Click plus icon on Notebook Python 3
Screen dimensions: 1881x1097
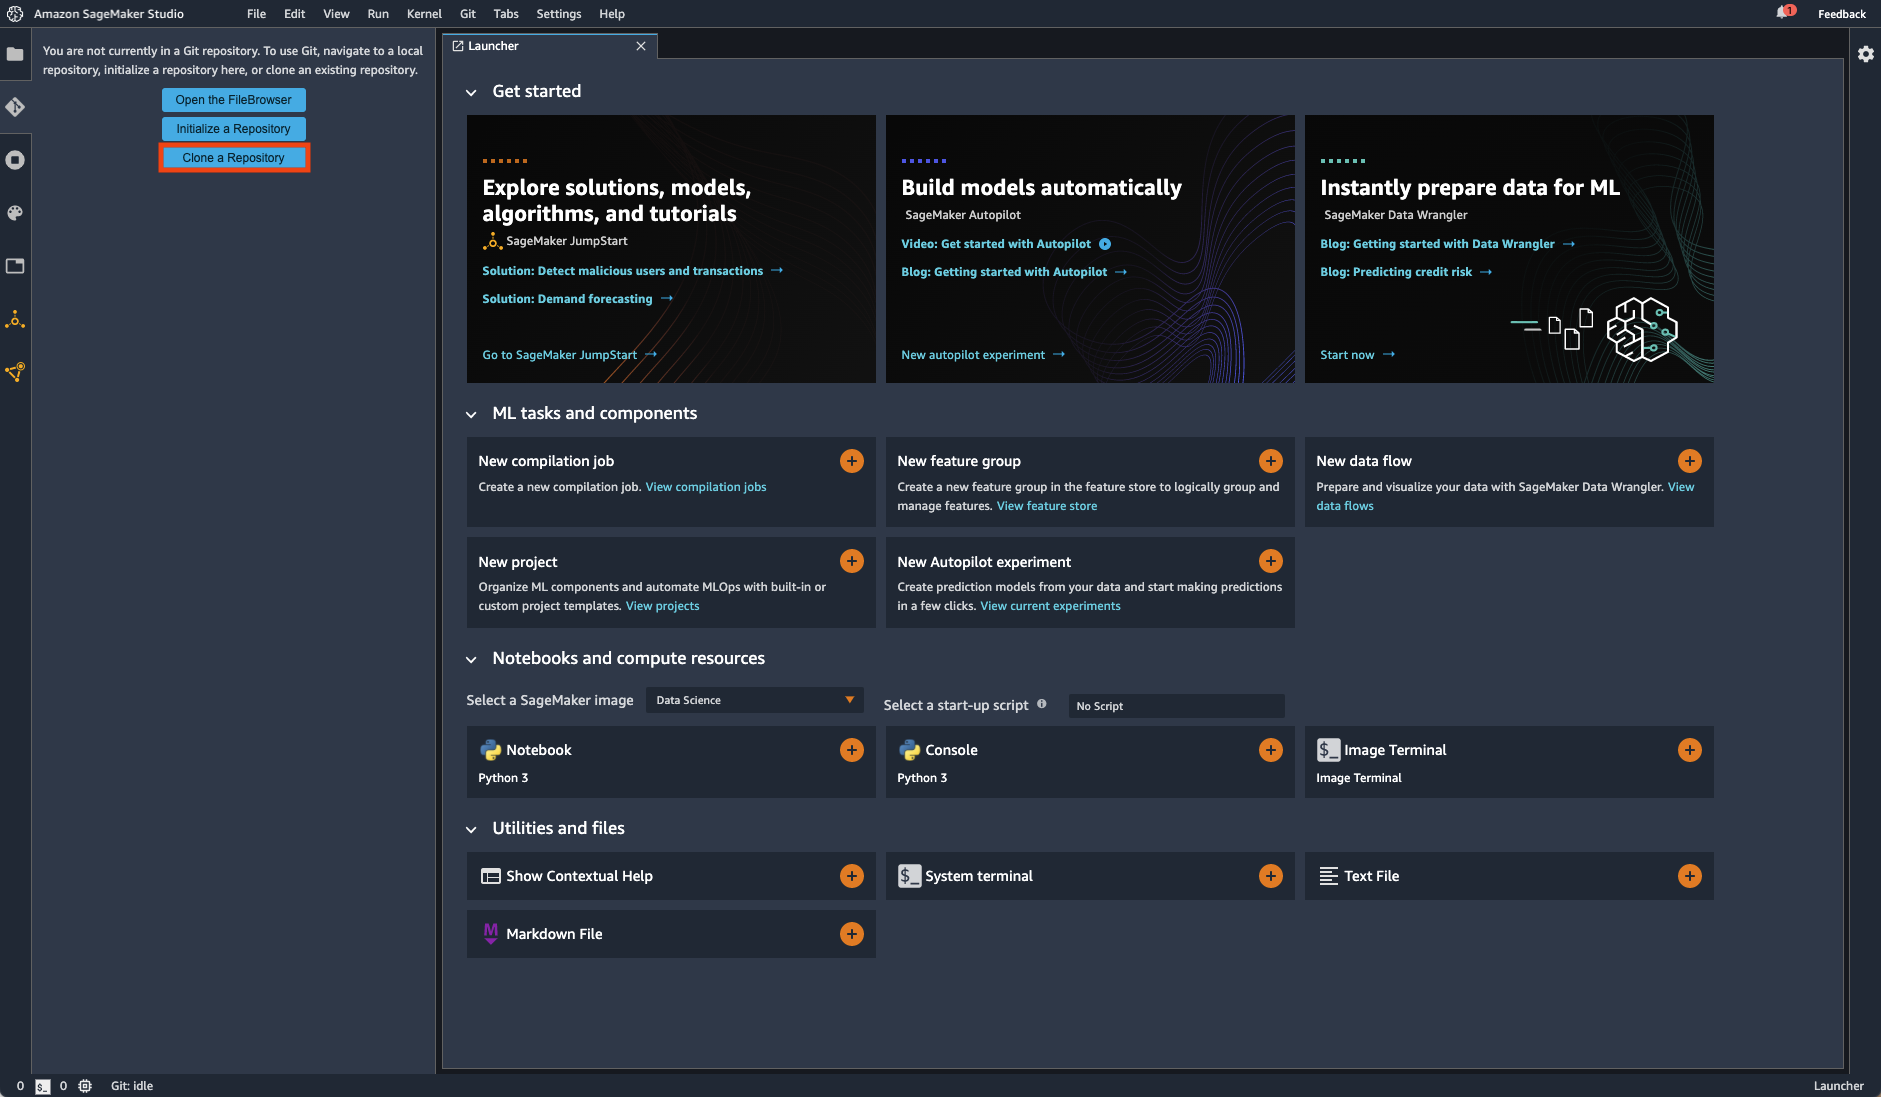click(x=852, y=750)
